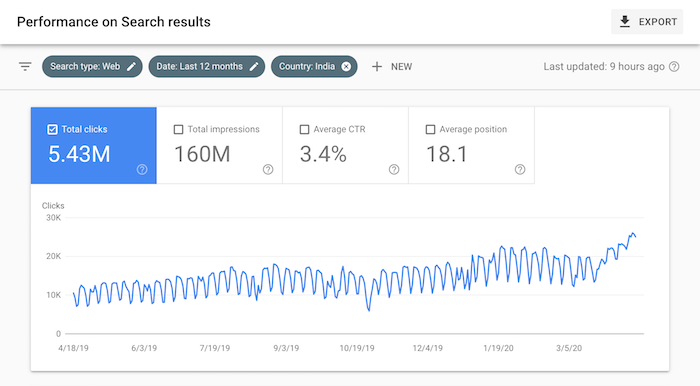Open Date: Last 12 months chip
This screenshot has width=700, height=386.
coord(207,66)
